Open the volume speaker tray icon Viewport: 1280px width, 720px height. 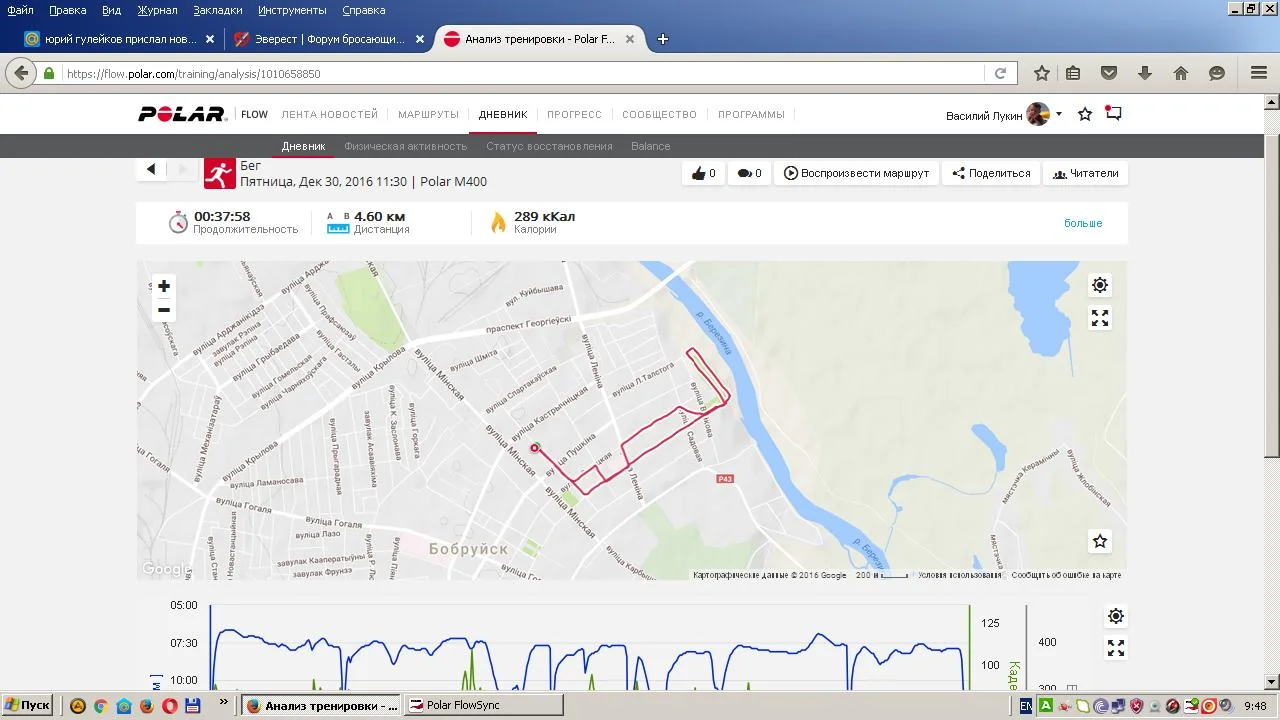[x=1227, y=706]
